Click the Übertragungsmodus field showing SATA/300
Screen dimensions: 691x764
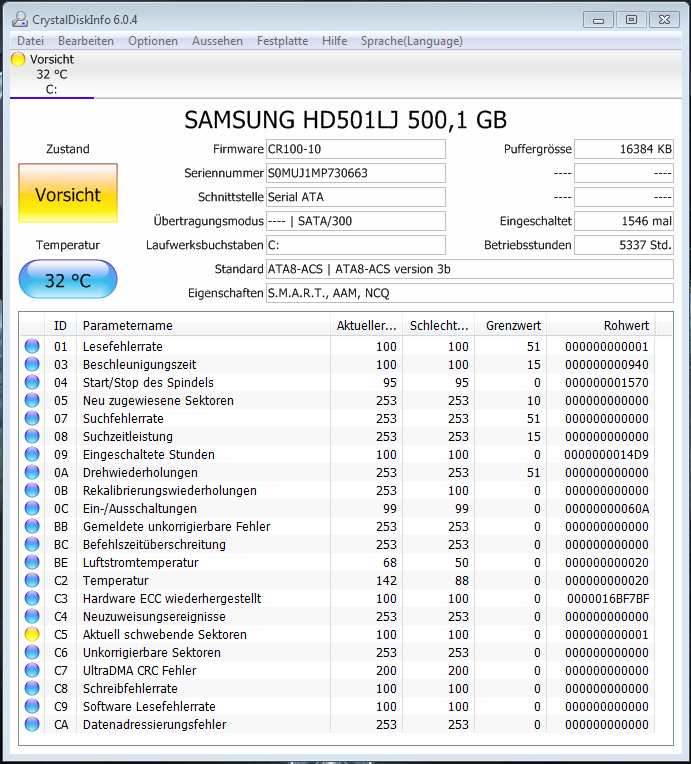tap(356, 221)
